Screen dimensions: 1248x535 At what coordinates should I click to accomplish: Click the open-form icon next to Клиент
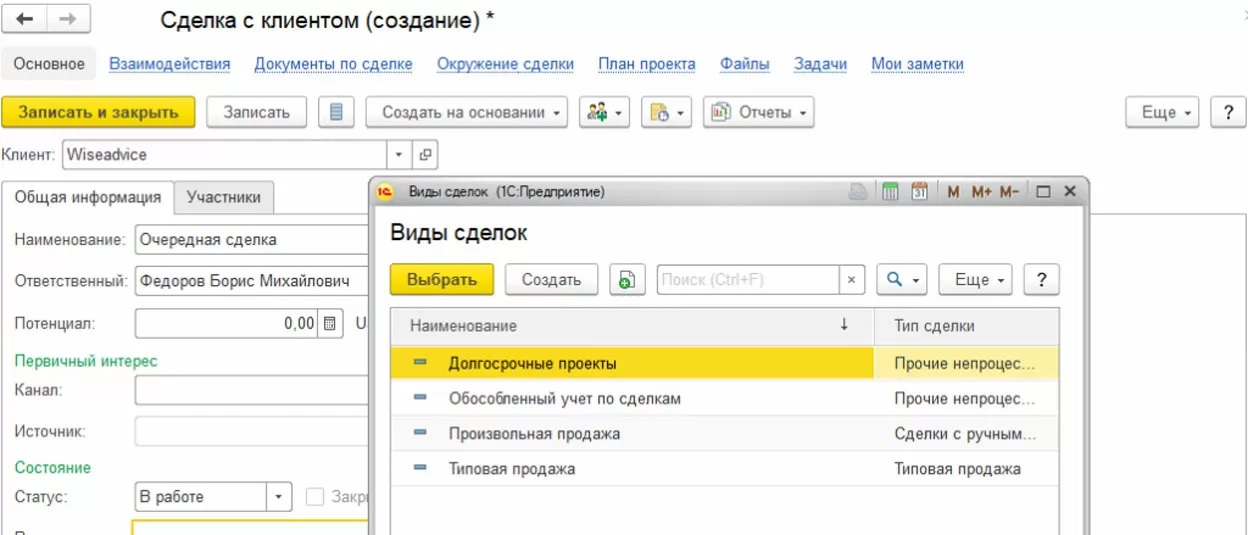click(x=425, y=155)
